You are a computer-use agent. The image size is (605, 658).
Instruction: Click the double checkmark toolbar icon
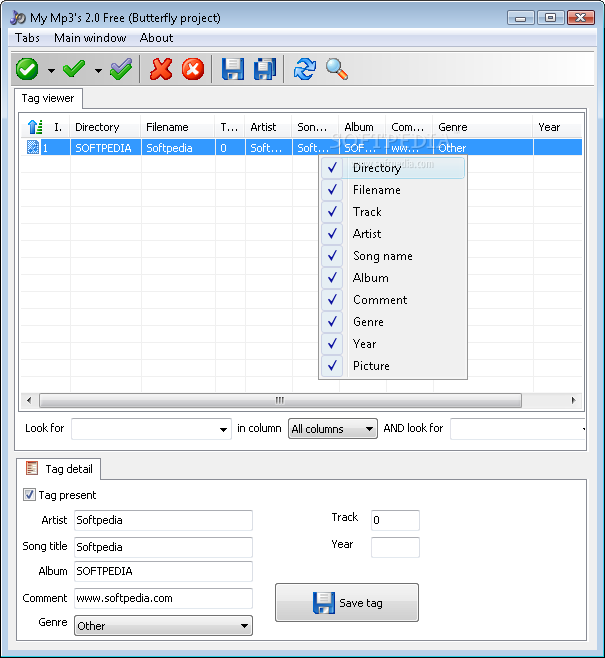[121, 69]
